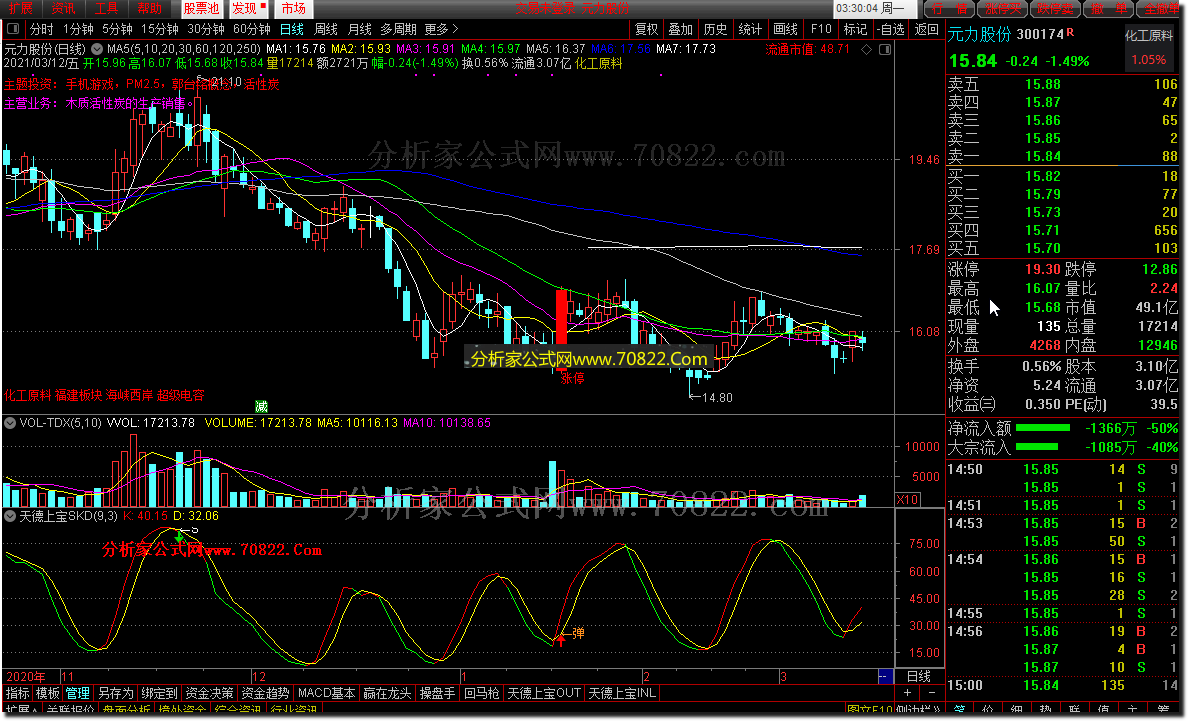Viewport: 1189px width, 721px height.
Task: Click 行情 button at top right
Action: (950, 8)
